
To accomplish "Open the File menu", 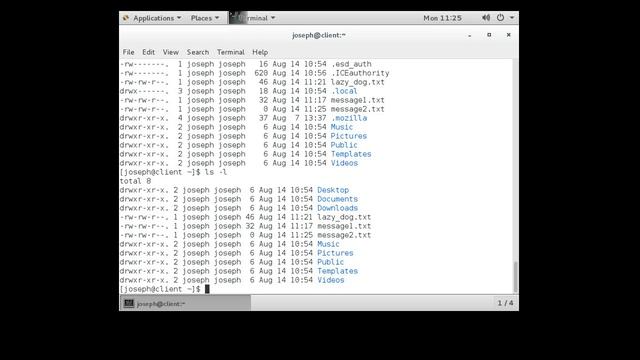I will (x=129, y=52).
